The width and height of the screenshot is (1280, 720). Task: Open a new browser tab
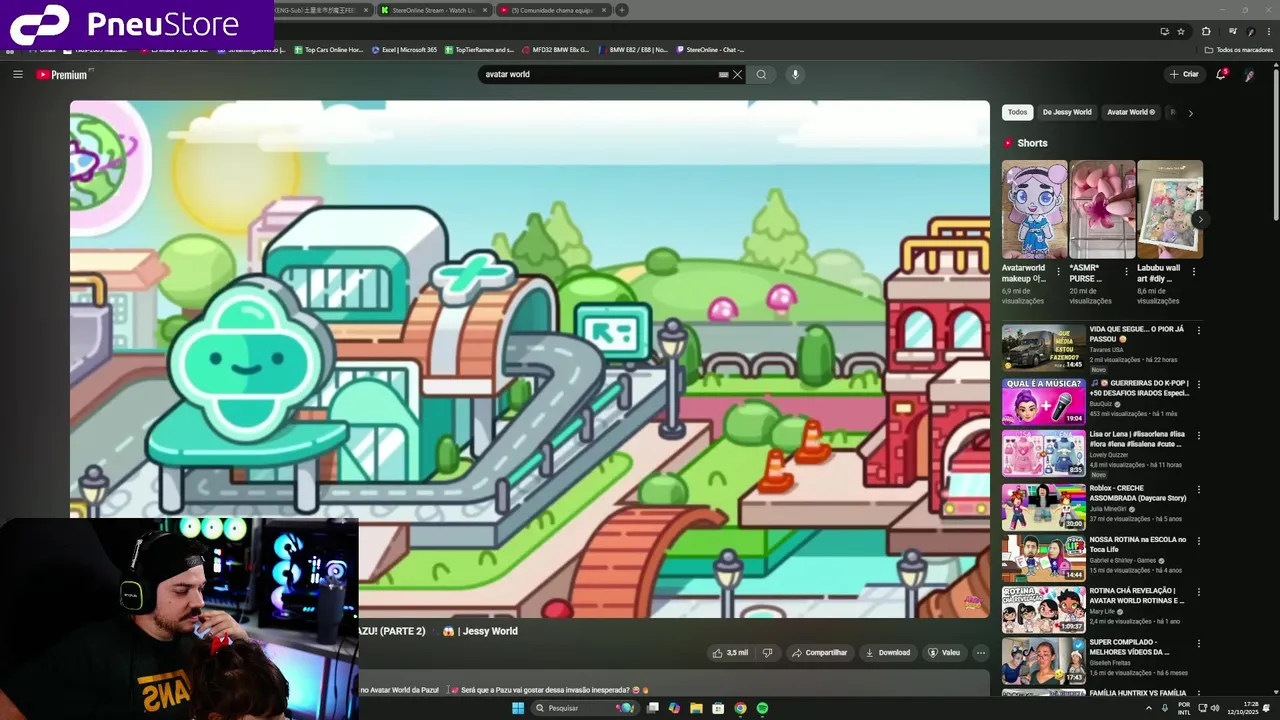(x=621, y=10)
